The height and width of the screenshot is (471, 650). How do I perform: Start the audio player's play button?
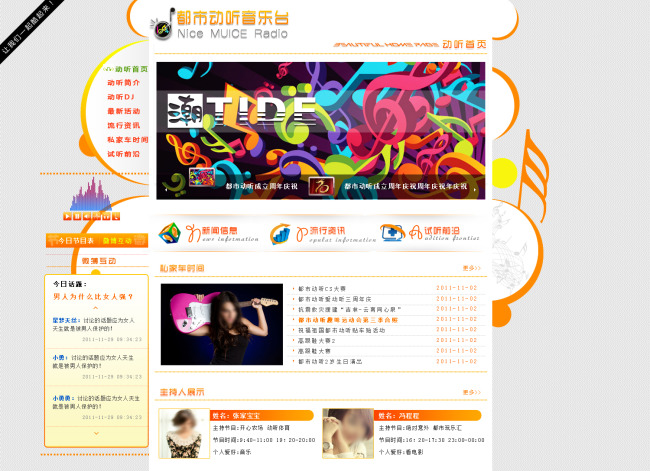[x=67, y=216]
